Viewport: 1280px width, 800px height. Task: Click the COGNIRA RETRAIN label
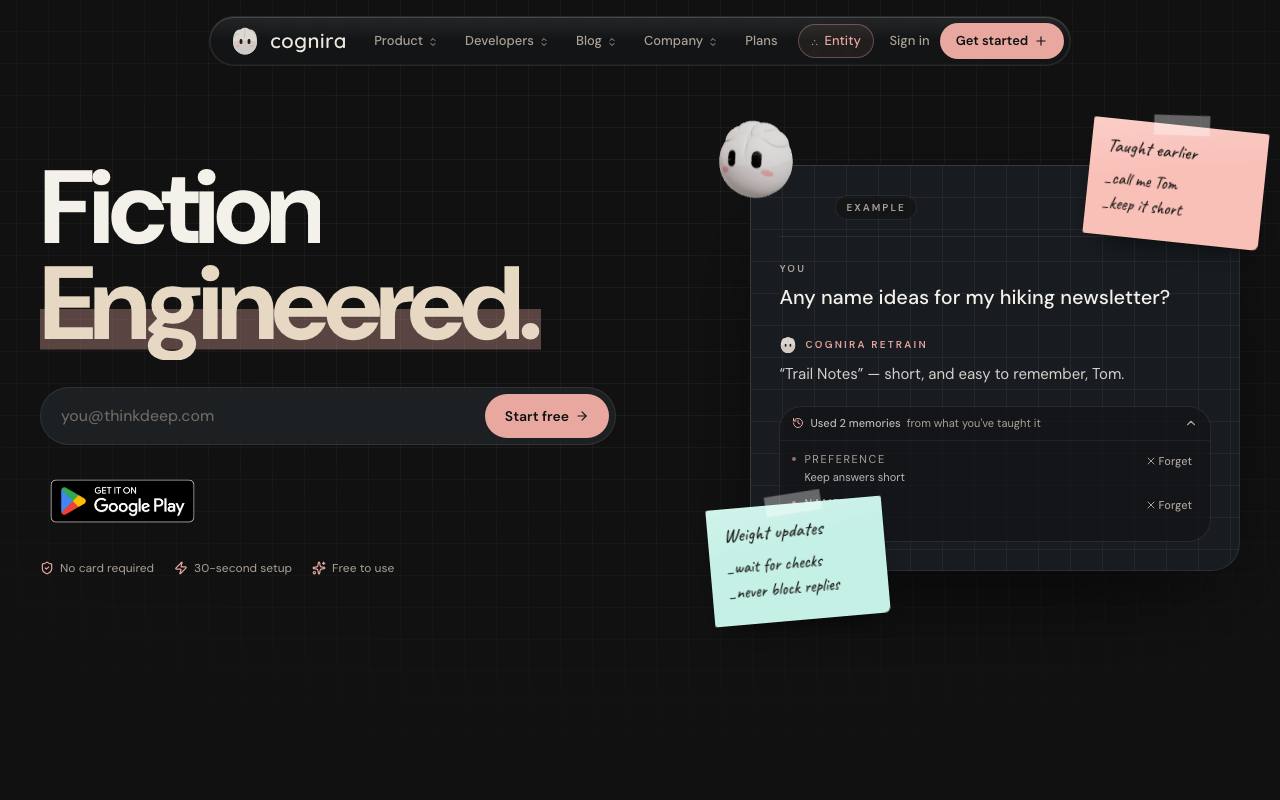pyautogui.click(x=866, y=345)
